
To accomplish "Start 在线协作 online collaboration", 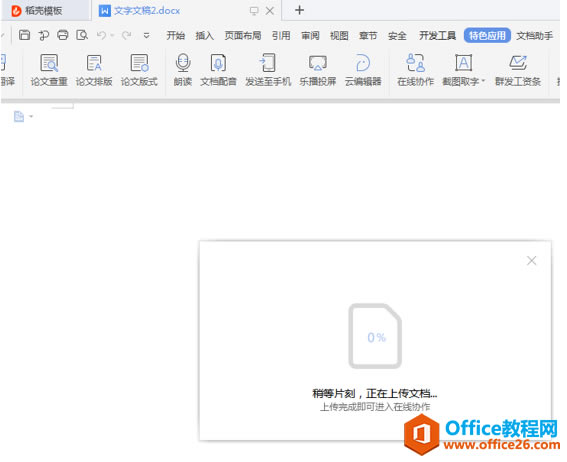I will coord(415,70).
